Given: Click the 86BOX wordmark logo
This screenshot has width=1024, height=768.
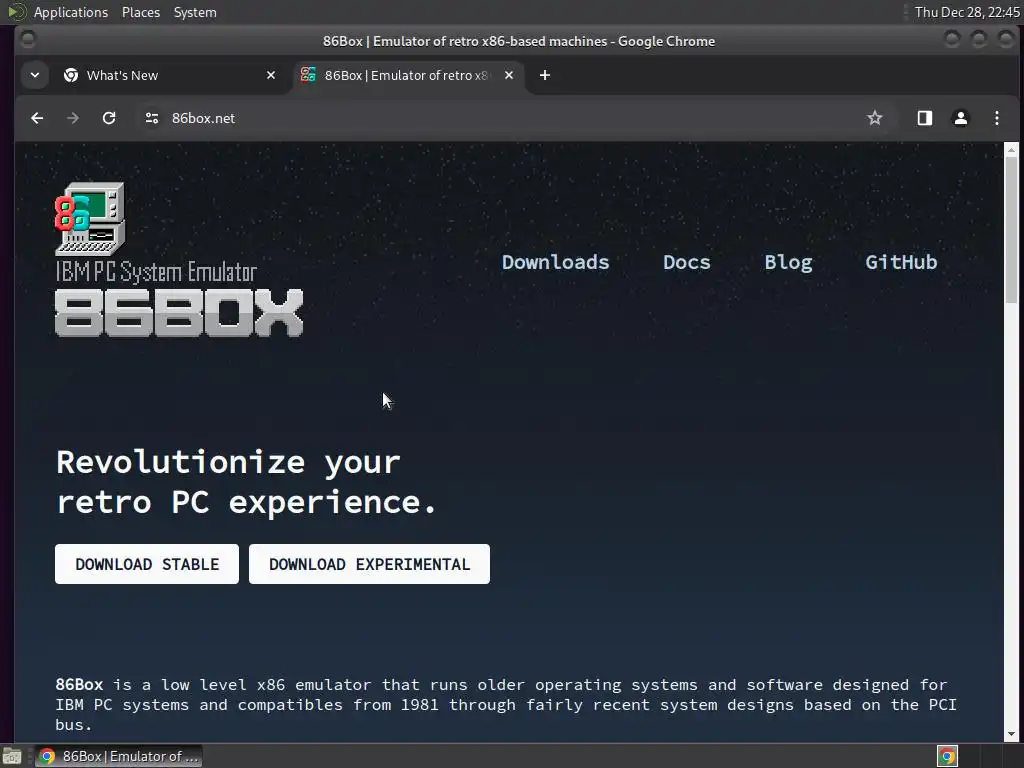Looking at the screenshot, I should click(x=179, y=313).
